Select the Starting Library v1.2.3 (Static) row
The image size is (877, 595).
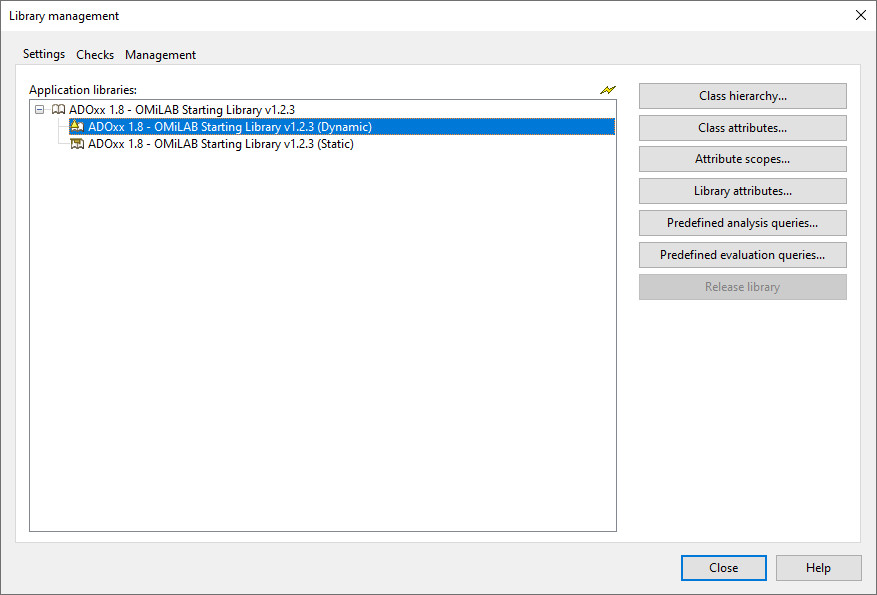(x=220, y=144)
